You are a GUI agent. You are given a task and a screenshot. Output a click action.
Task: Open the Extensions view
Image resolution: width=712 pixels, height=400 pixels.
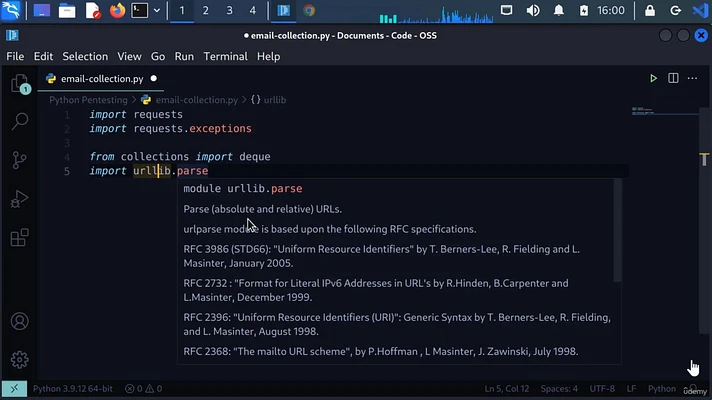[19, 238]
